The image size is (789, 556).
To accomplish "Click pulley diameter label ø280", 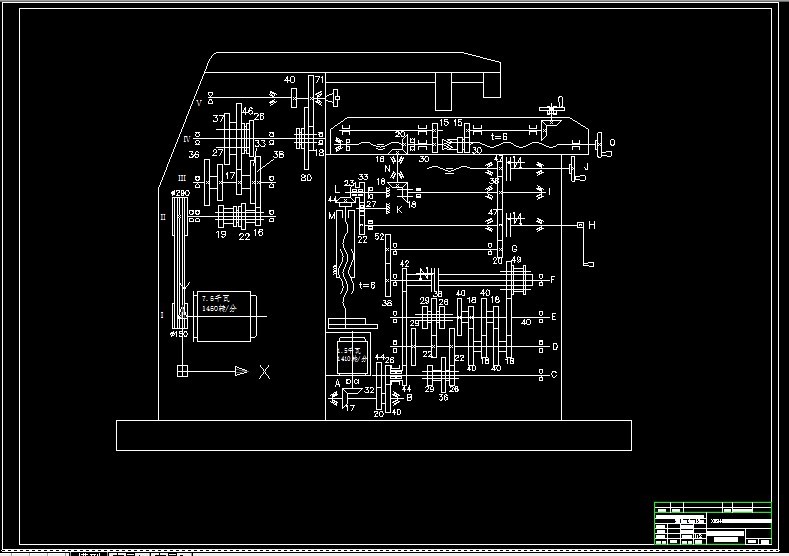I will click(x=180, y=193).
